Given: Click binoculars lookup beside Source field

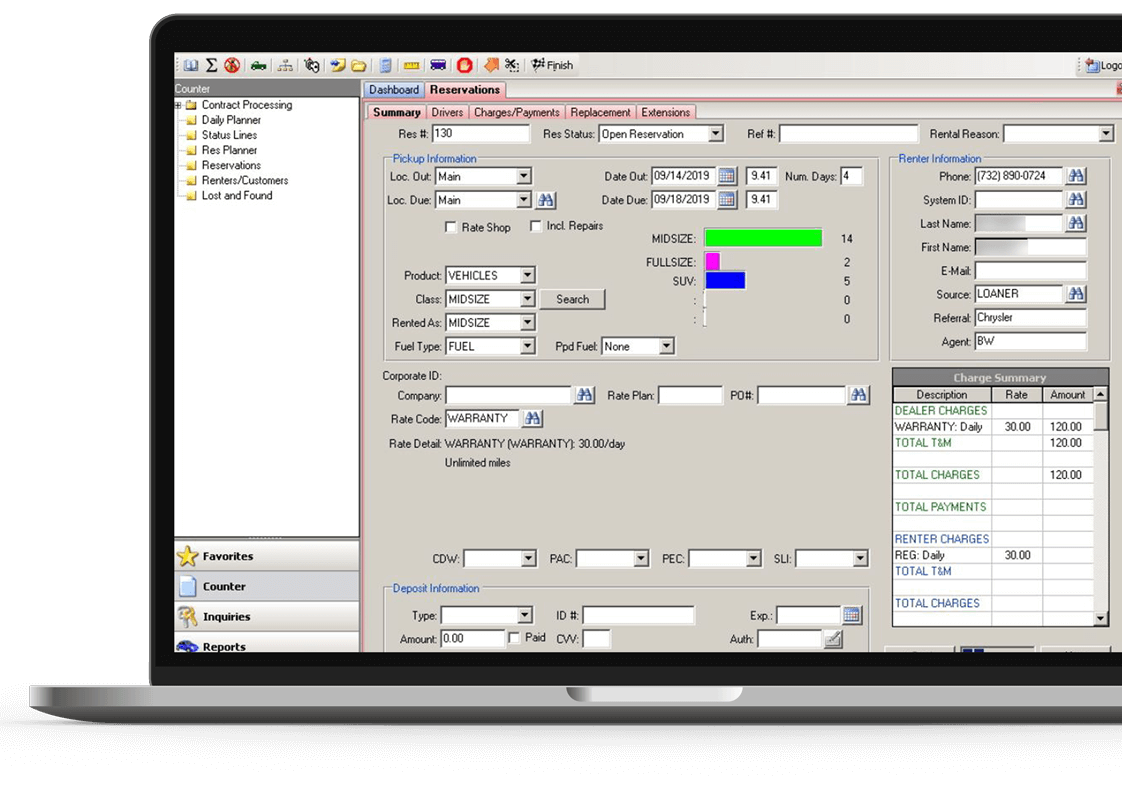Looking at the screenshot, I should coord(1075,293).
